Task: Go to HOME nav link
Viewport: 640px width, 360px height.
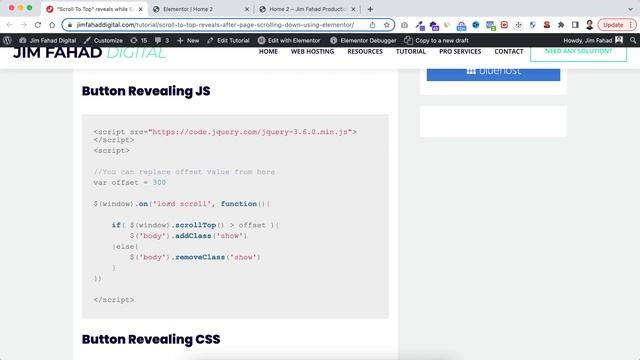Action: (x=268, y=51)
